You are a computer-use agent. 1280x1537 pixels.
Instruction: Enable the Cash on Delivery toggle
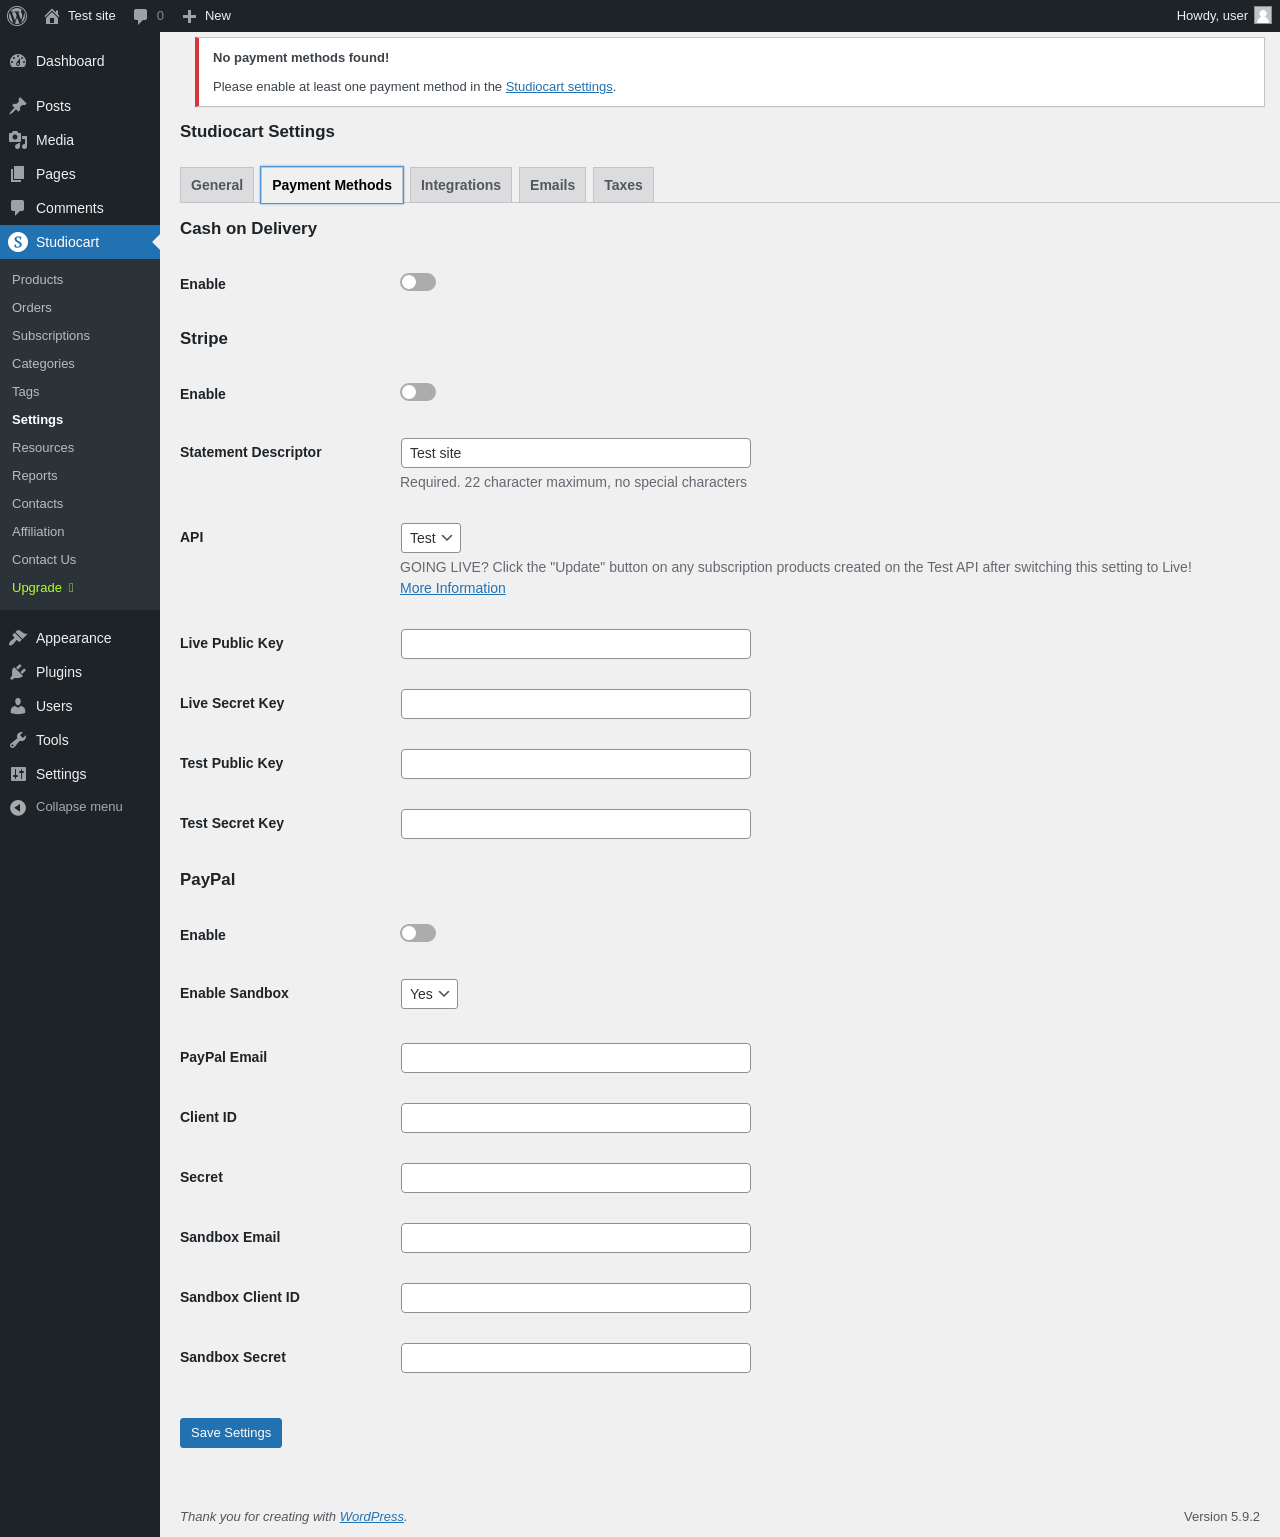coord(418,282)
